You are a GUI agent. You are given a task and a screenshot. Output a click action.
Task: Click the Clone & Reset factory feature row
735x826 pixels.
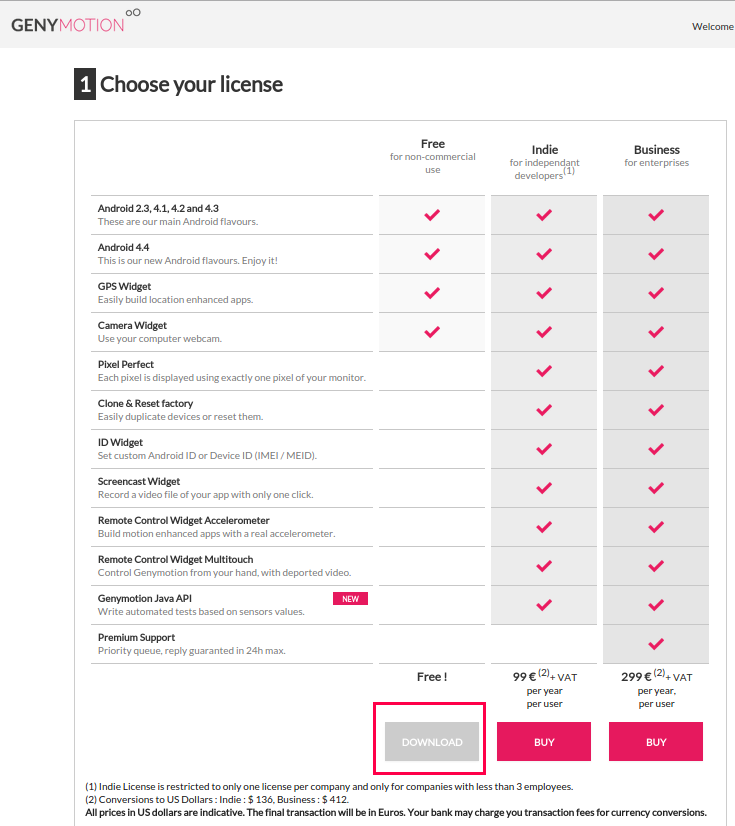click(232, 410)
